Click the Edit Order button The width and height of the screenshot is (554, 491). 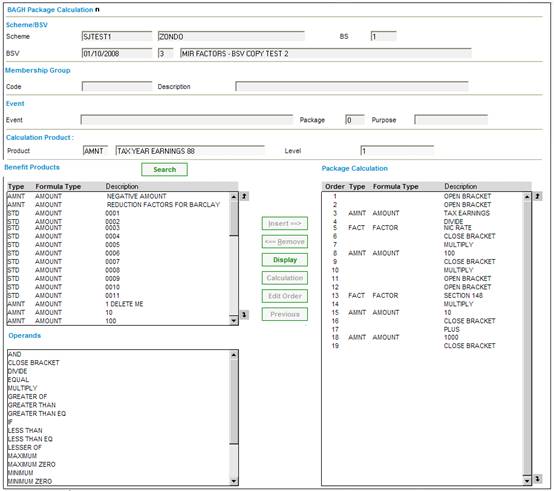[x=285, y=296]
